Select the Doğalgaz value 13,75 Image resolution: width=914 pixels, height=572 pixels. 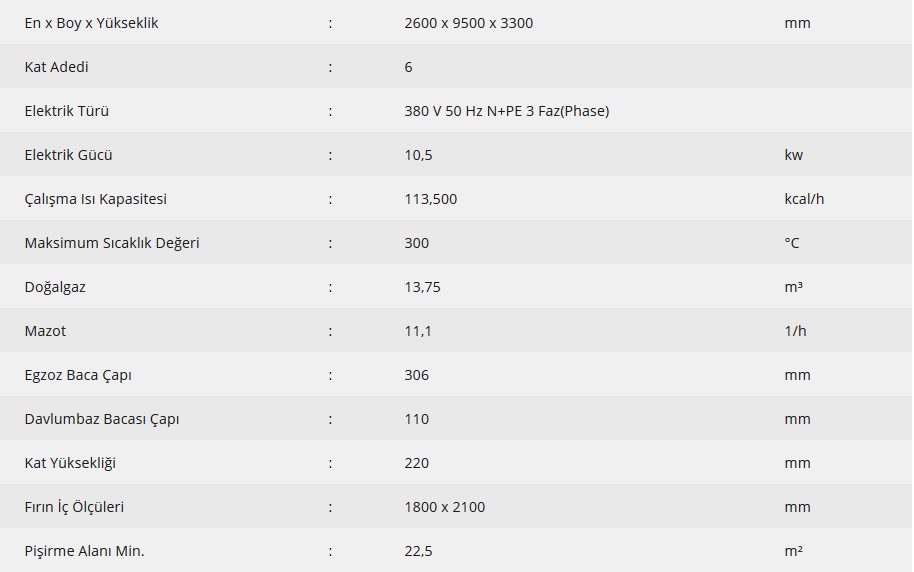click(x=423, y=287)
